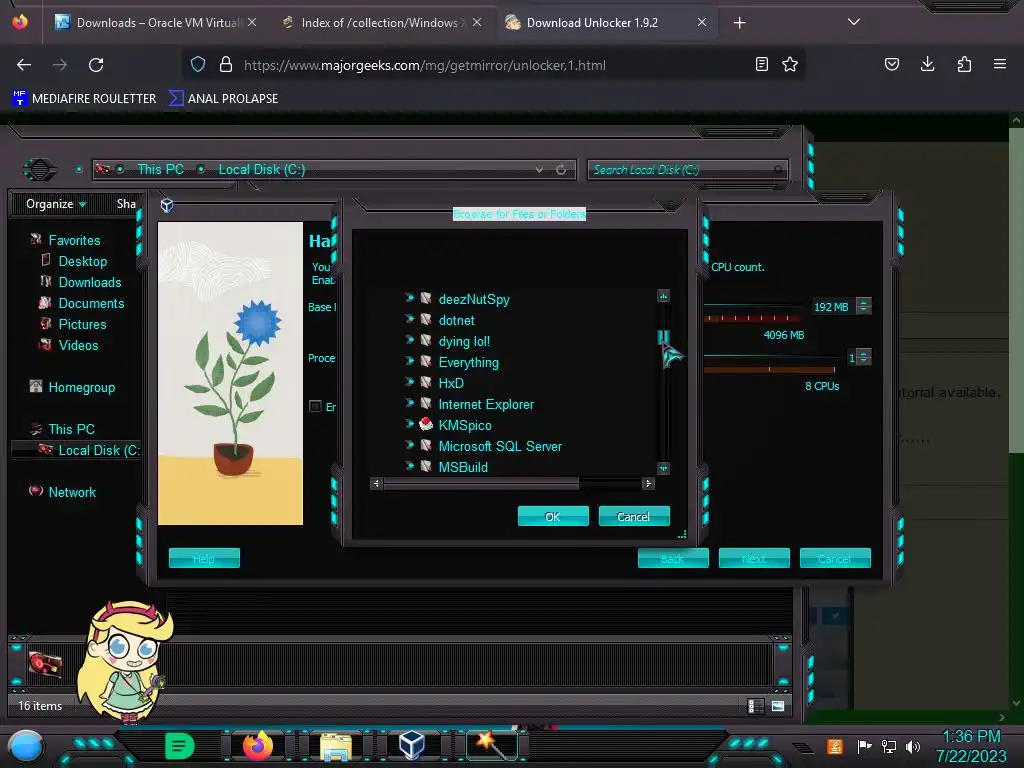The image size is (1024, 768).
Task: Select the deezNutSpy folder name
Action: (474, 299)
